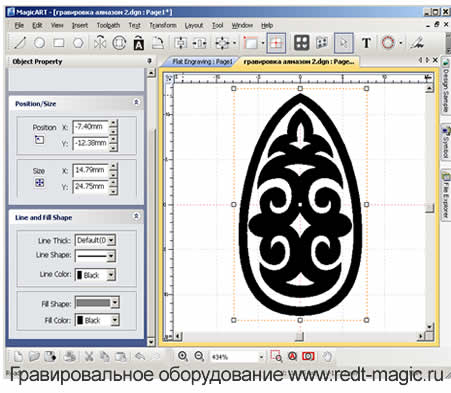Switch to the Flat Engraving : Page1 tab
This screenshot has height=393, width=451.
(202, 62)
